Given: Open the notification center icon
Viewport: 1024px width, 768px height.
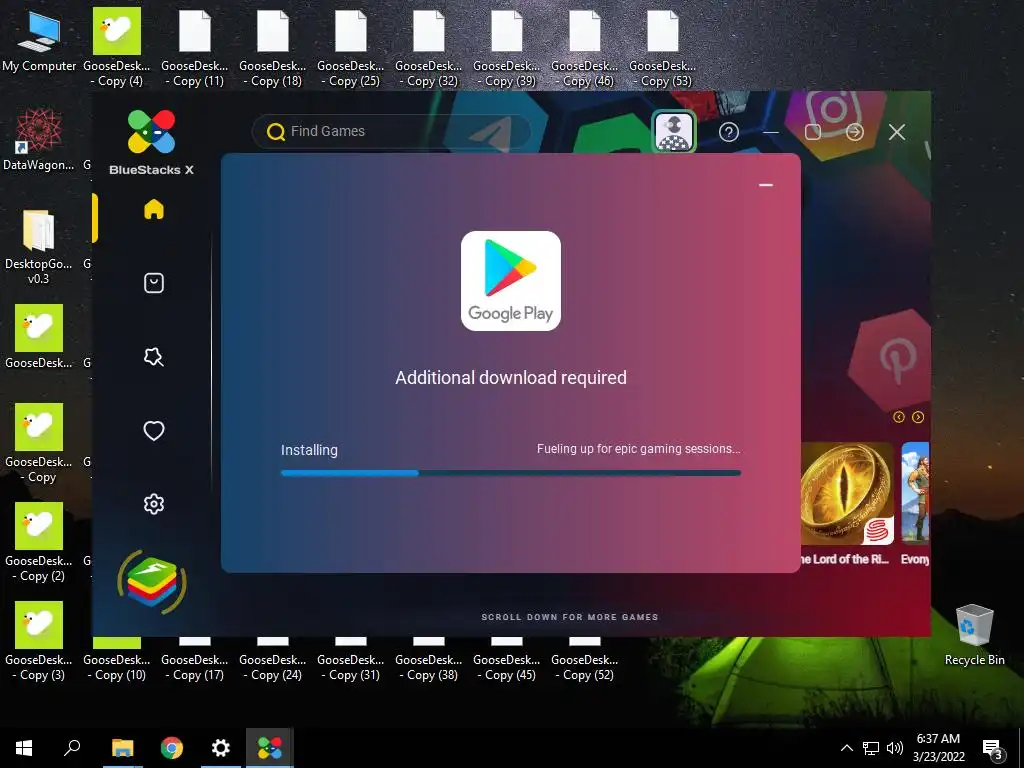Looking at the screenshot, I should 992,749.
